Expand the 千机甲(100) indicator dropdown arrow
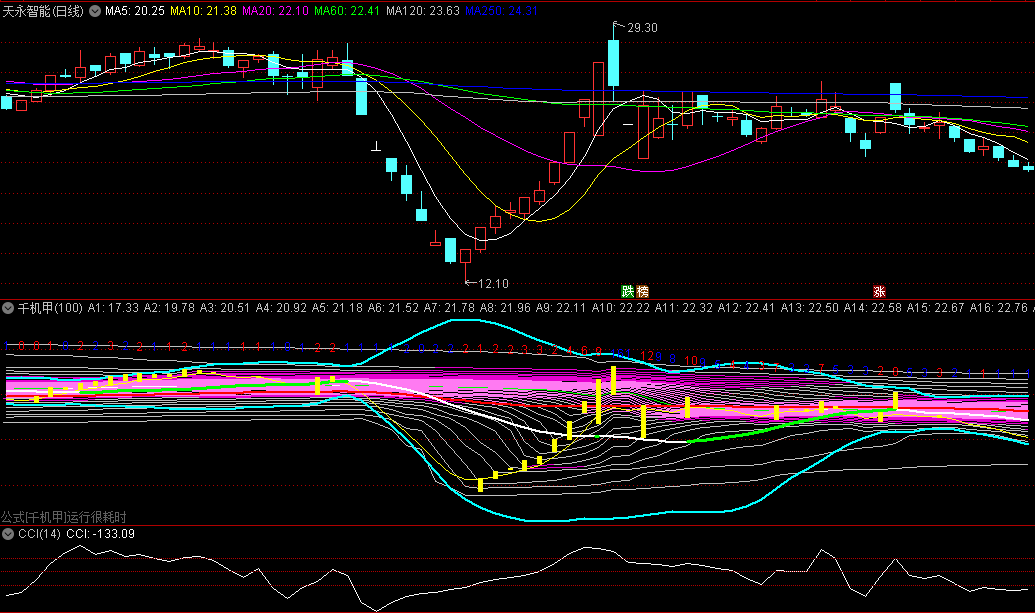The width and height of the screenshot is (1035, 613). [x=8, y=308]
